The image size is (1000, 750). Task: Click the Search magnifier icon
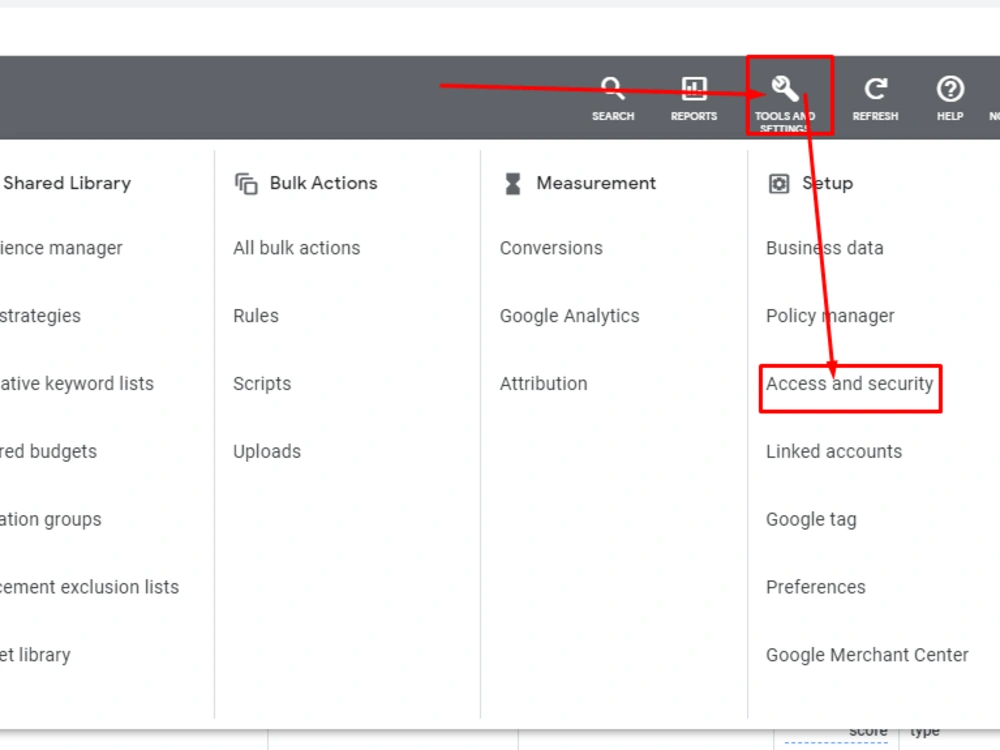(x=612, y=89)
